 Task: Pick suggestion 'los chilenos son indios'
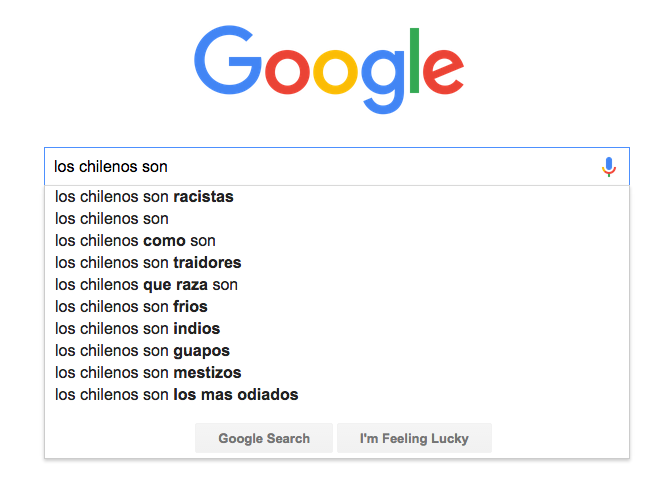click(337, 329)
